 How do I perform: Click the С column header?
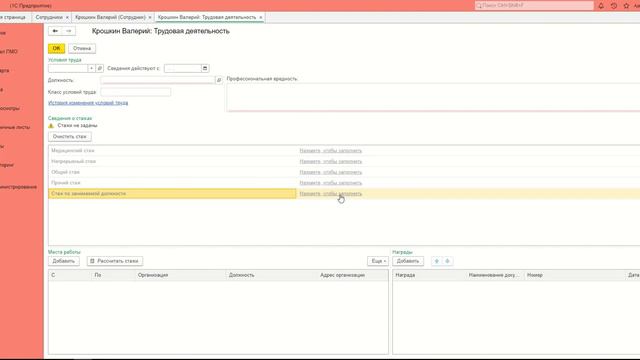point(70,275)
